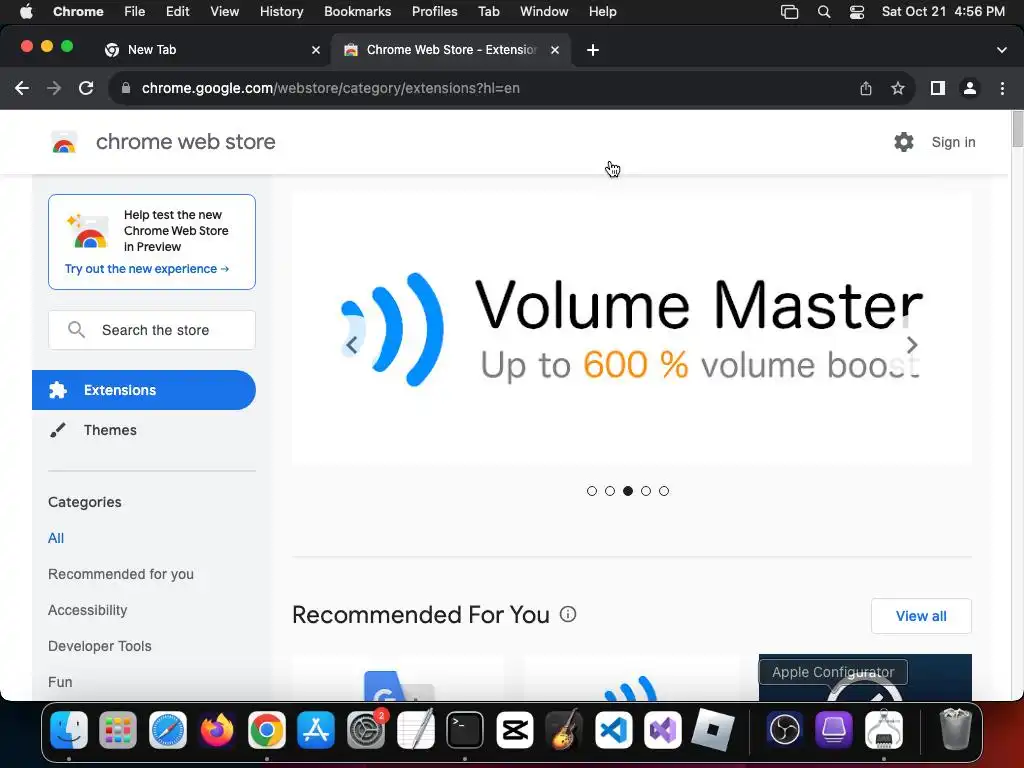This screenshot has width=1024, height=768.
Task: Select the first carousel dot
Action: (592, 491)
